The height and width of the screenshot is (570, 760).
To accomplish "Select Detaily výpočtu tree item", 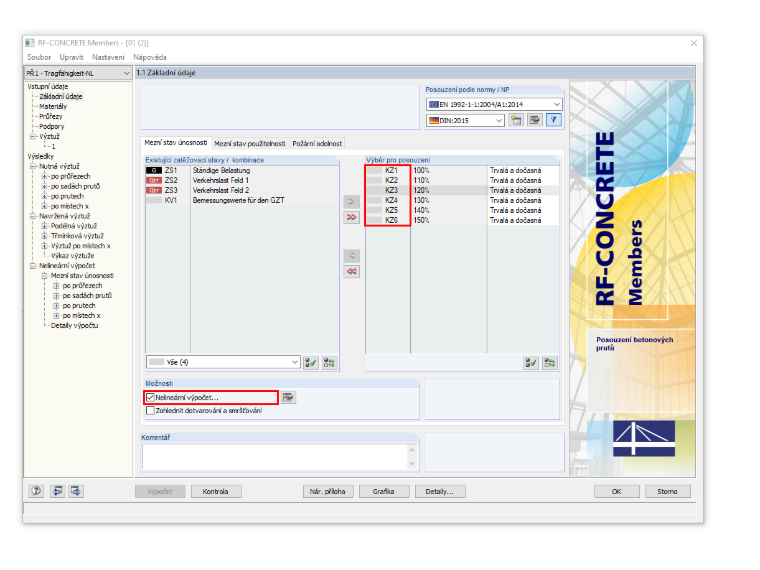I will pos(74,326).
